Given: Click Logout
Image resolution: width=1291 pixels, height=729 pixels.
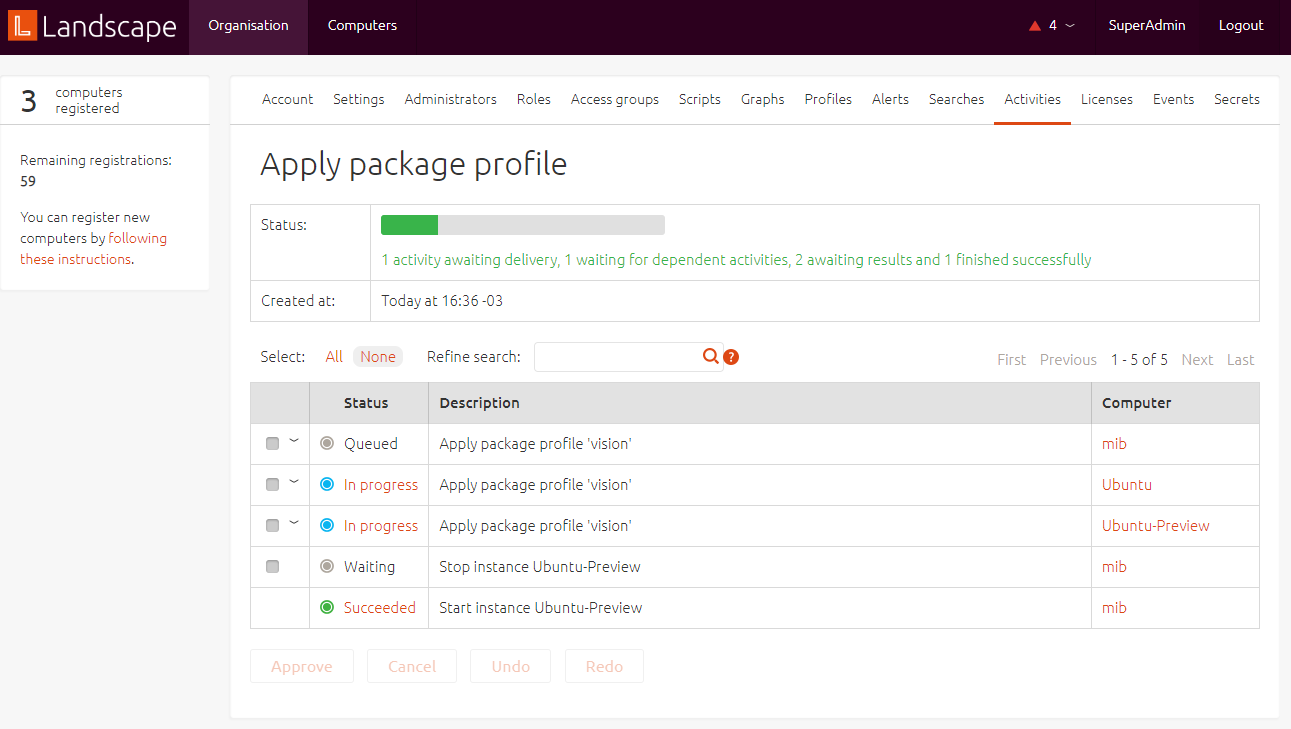Looking at the screenshot, I should [1241, 26].
